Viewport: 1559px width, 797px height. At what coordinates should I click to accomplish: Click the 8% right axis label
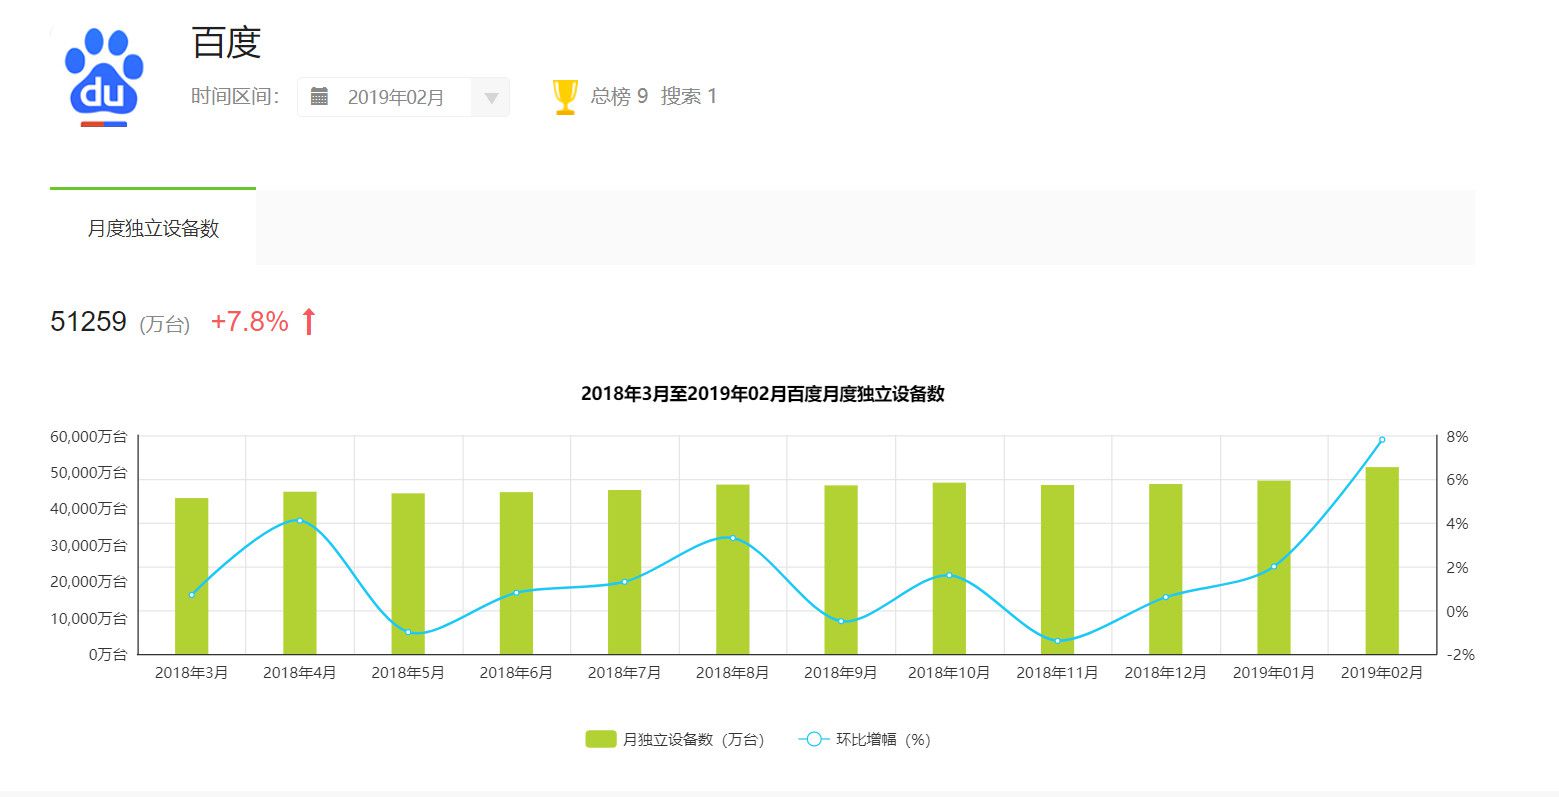click(1457, 437)
